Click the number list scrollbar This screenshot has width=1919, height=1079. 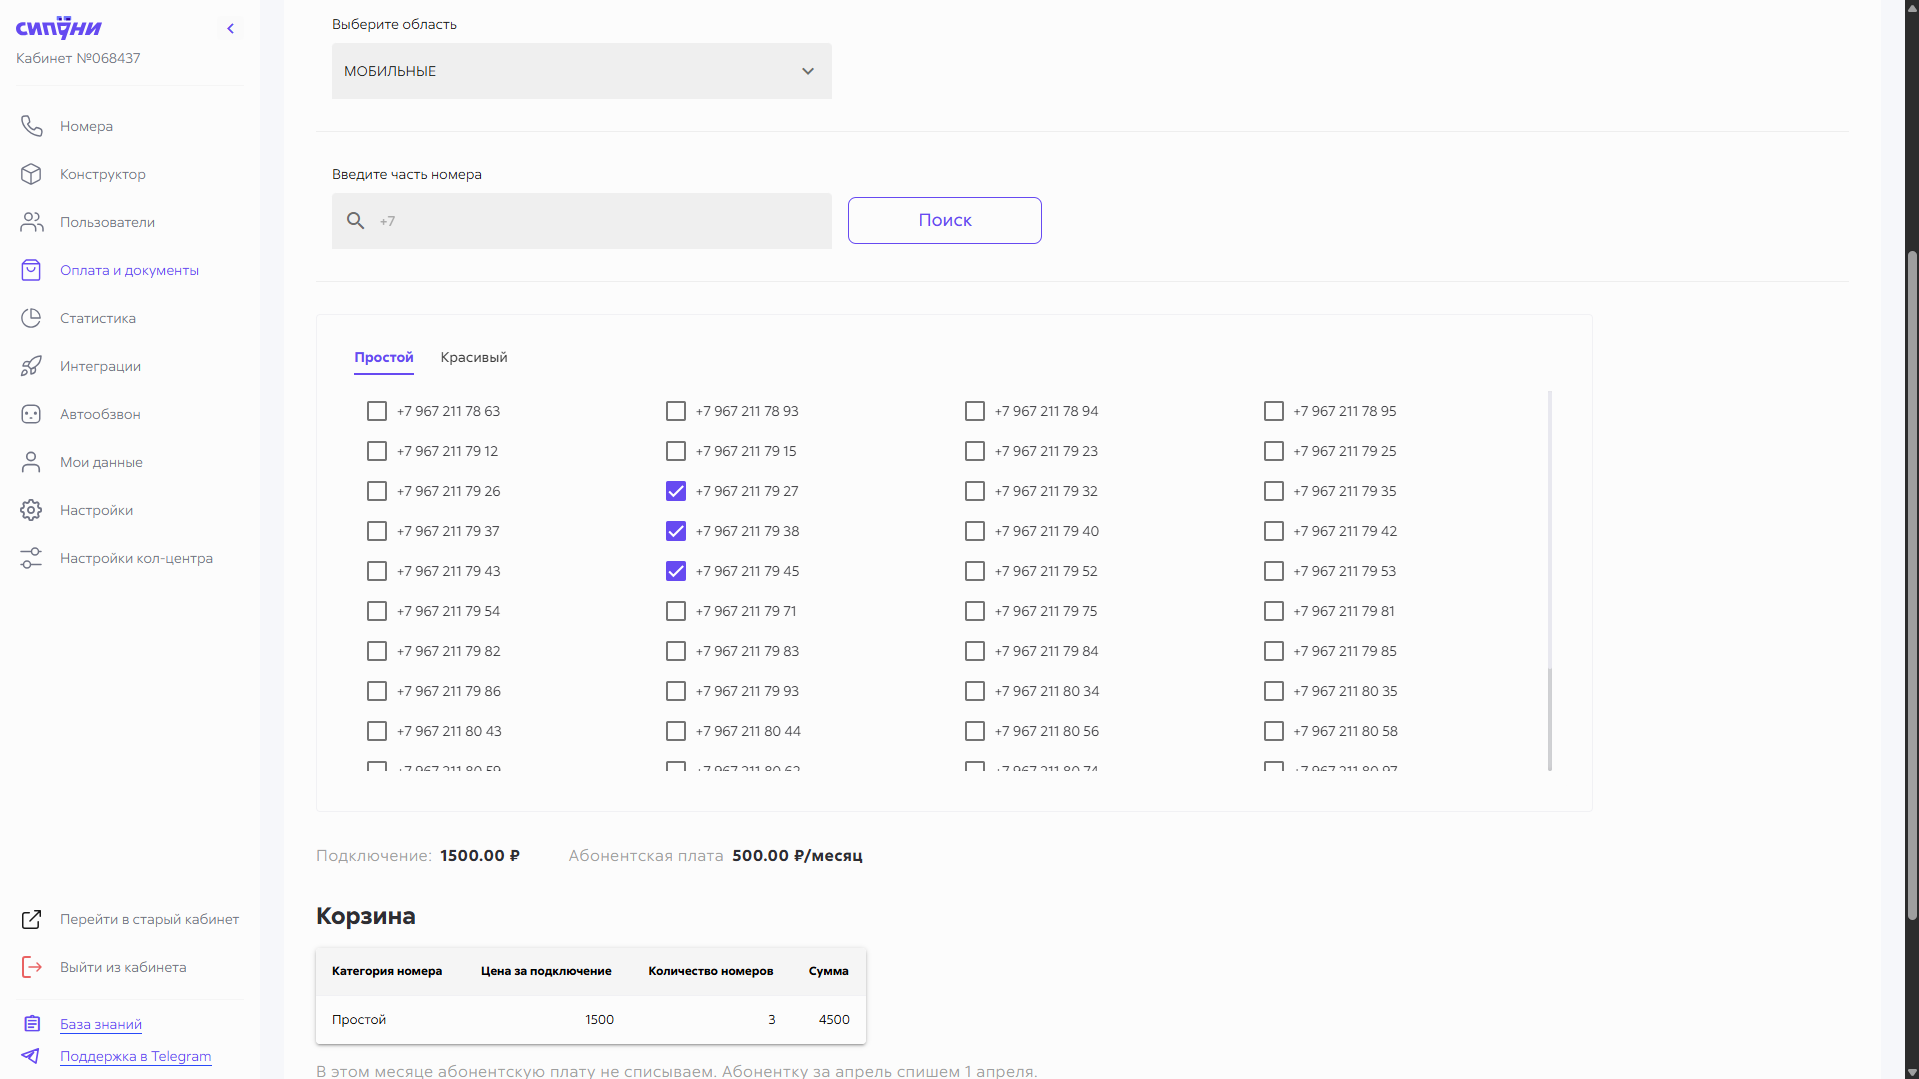point(1550,580)
